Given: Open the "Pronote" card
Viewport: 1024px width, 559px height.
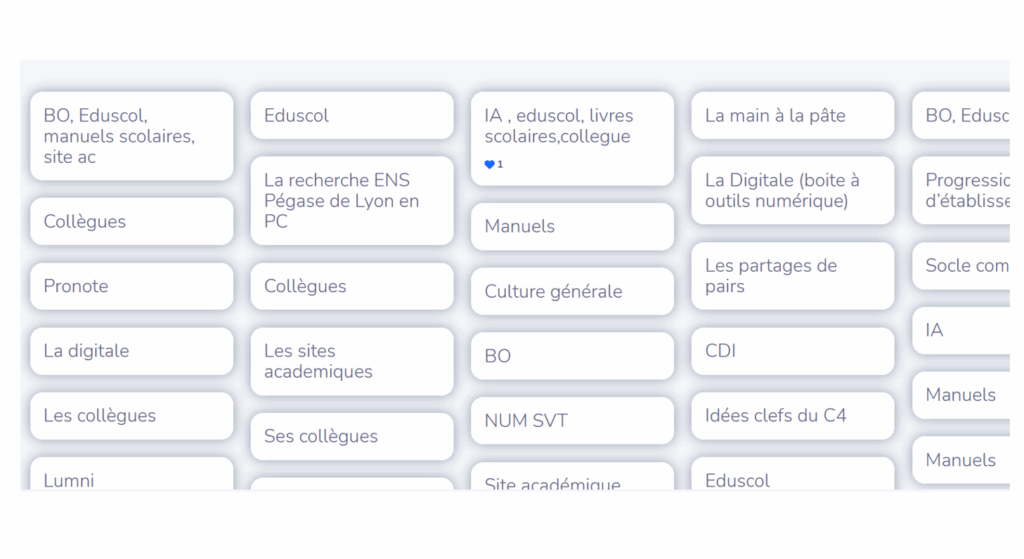Looking at the screenshot, I should click(131, 286).
